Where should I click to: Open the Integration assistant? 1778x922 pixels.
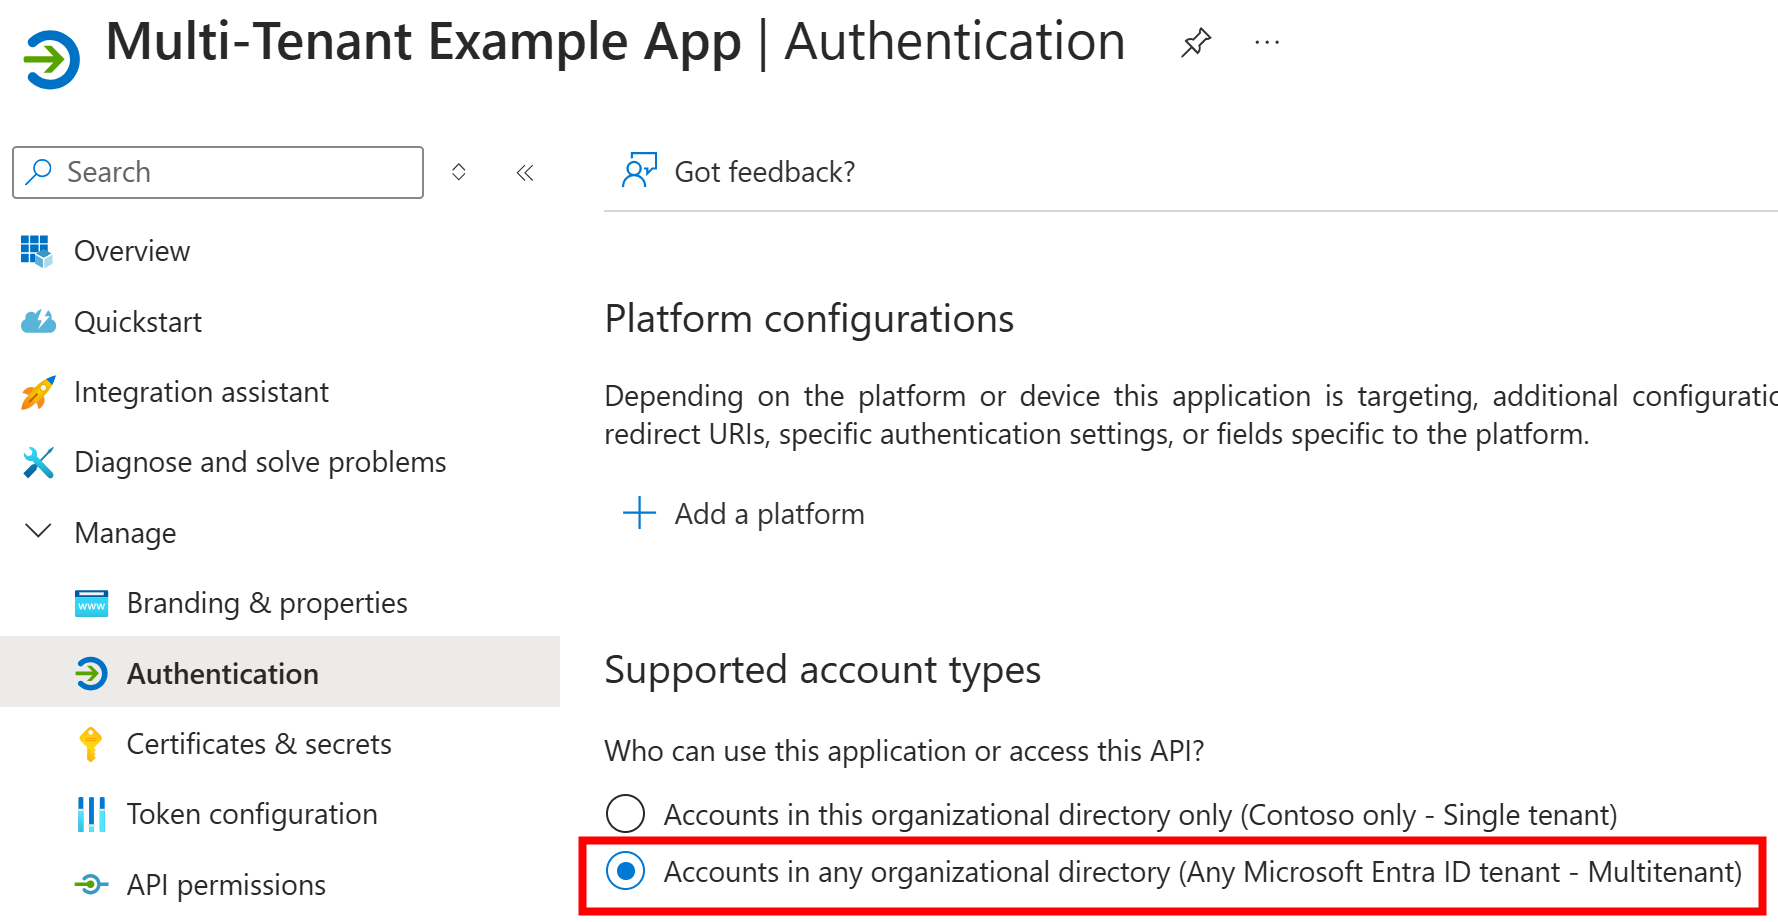point(201,392)
